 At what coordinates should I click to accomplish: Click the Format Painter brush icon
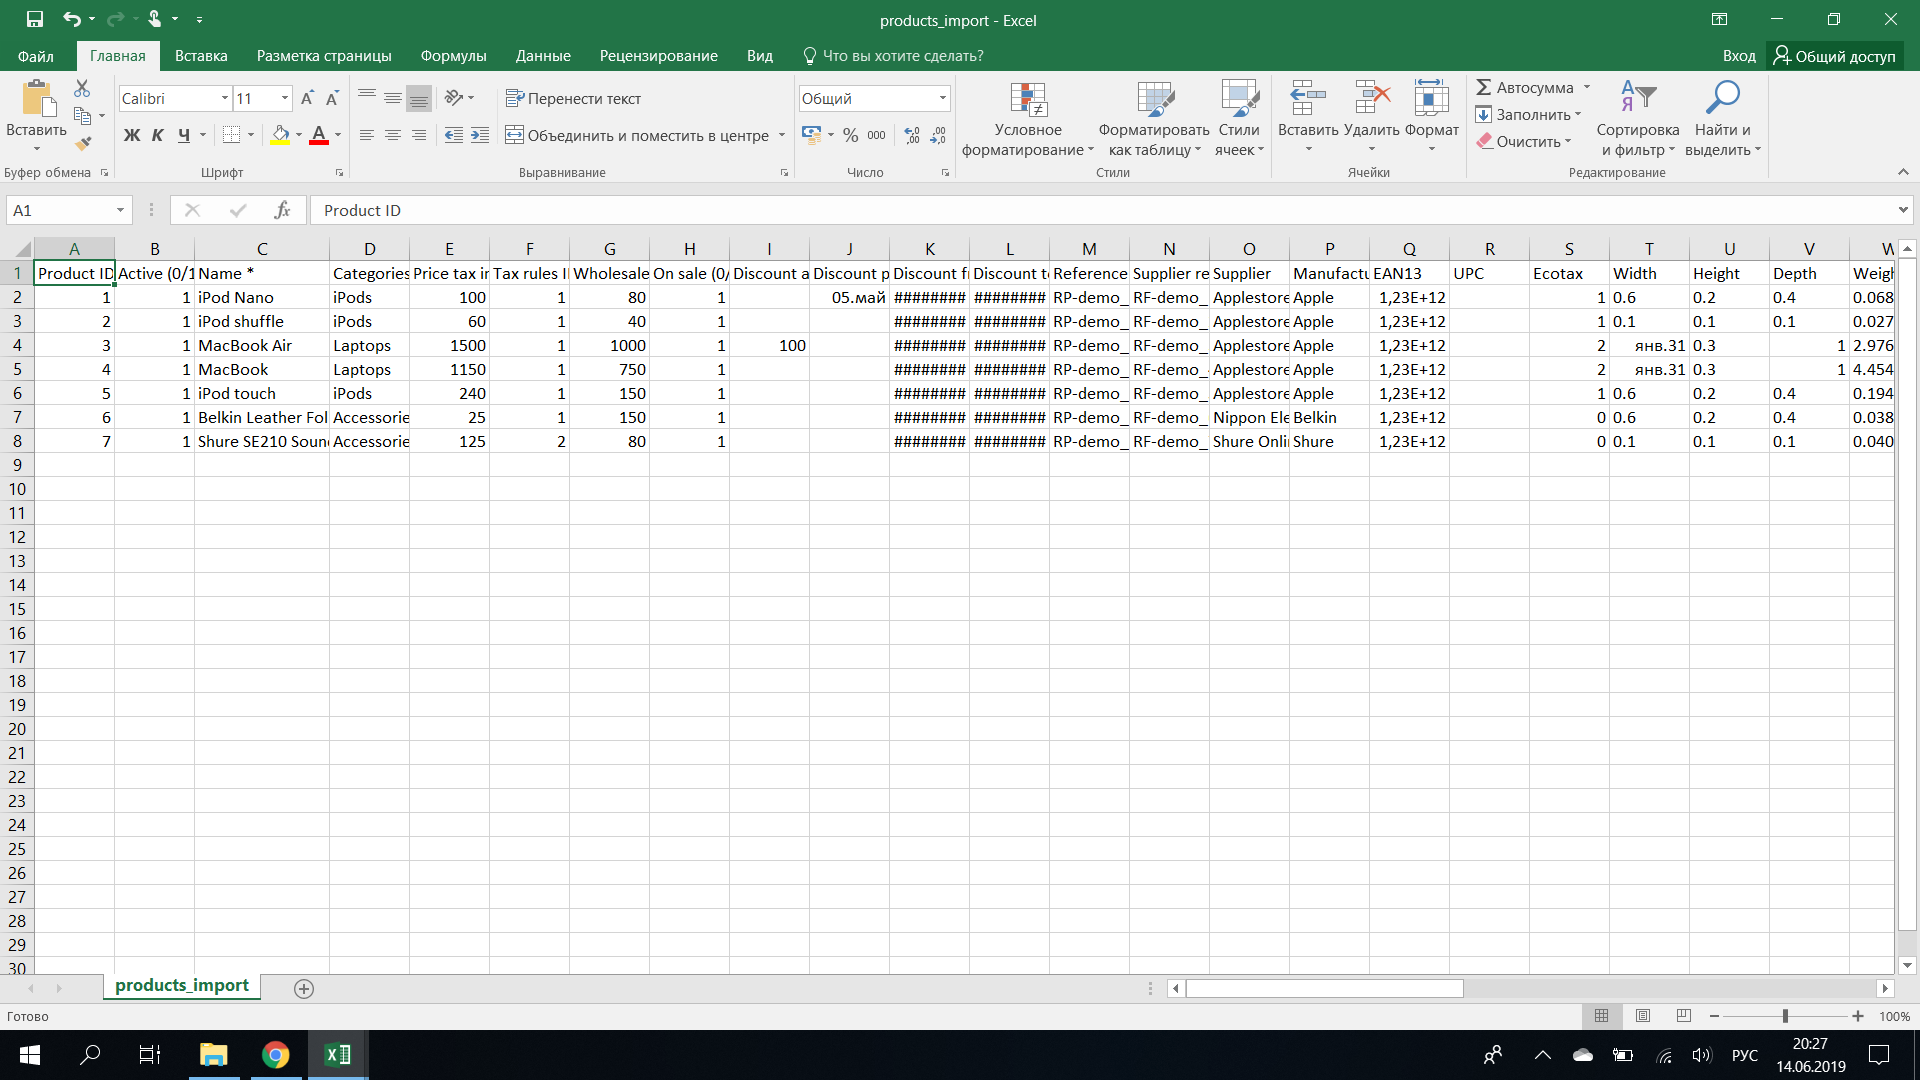click(83, 143)
